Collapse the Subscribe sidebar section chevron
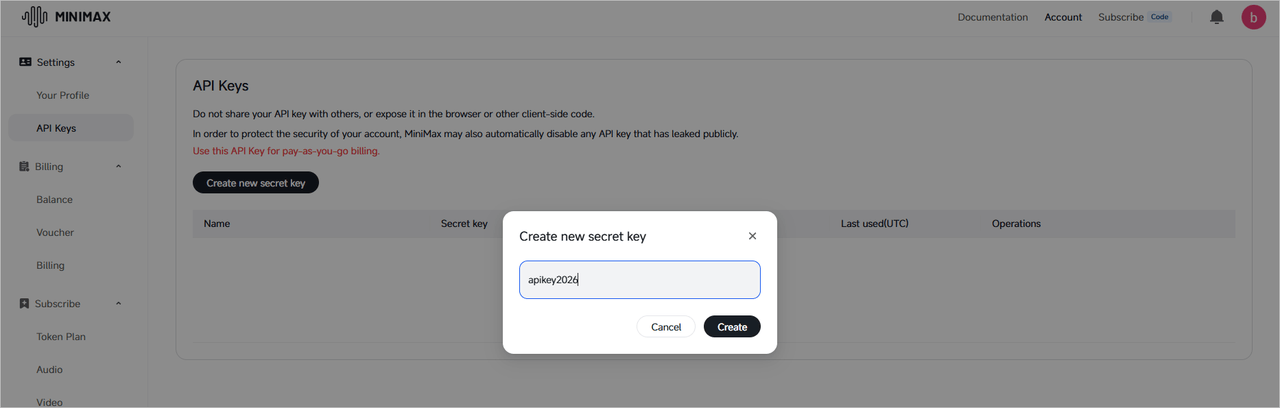Screen dimensions: 1280x408 coord(118,304)
